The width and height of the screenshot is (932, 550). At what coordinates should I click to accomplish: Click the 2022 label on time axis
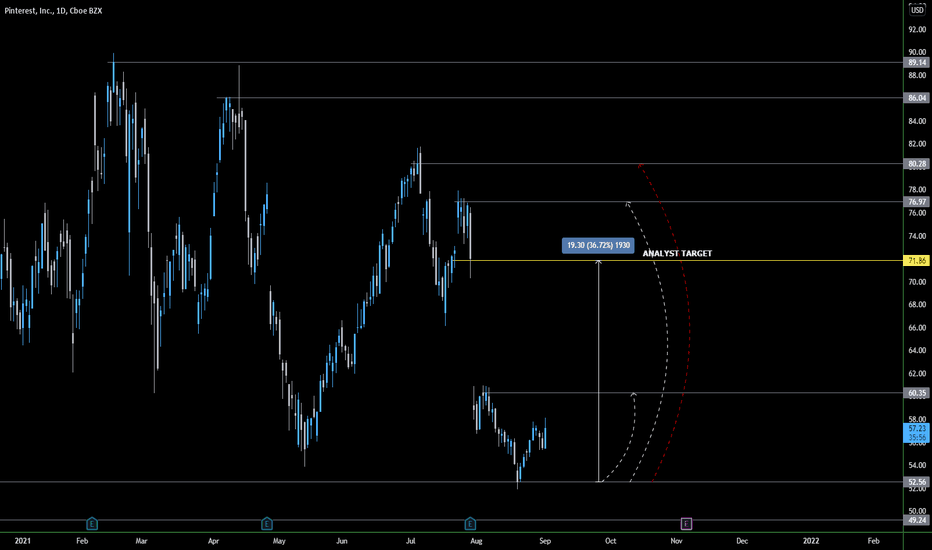coord(811,541)
